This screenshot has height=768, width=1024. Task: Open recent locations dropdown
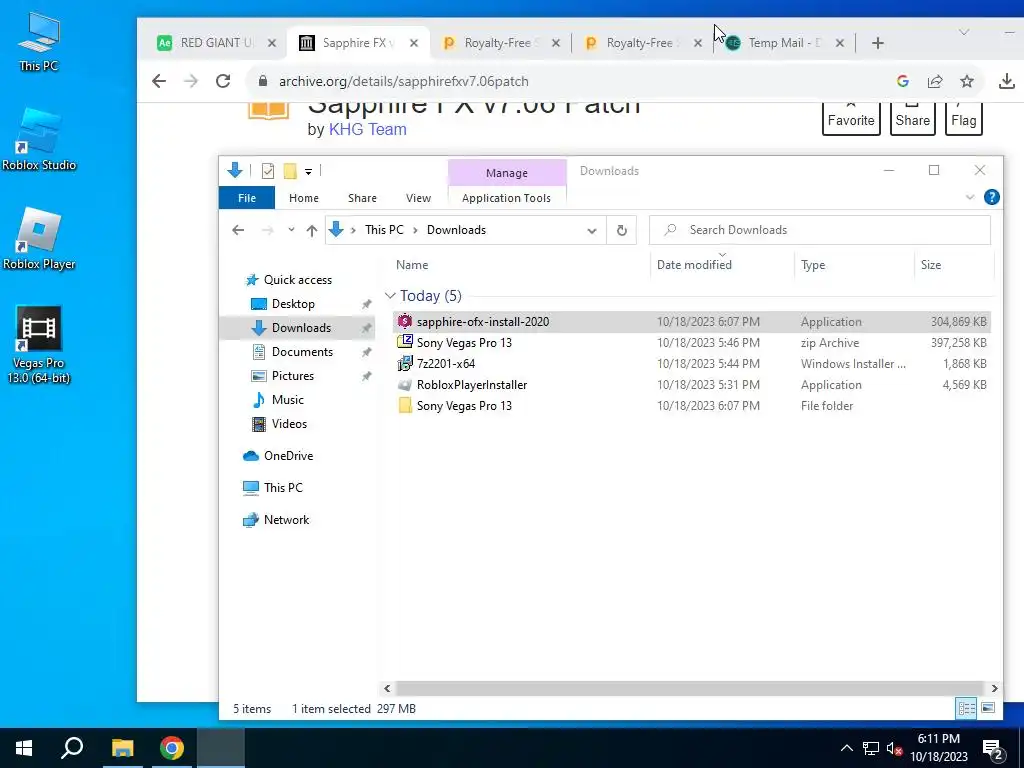pos(291,230)
